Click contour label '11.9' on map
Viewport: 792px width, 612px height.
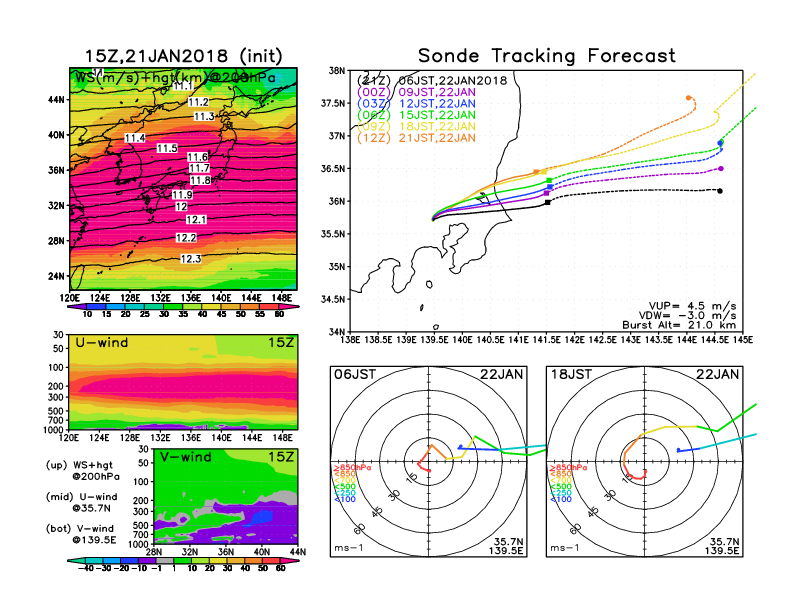182,195
